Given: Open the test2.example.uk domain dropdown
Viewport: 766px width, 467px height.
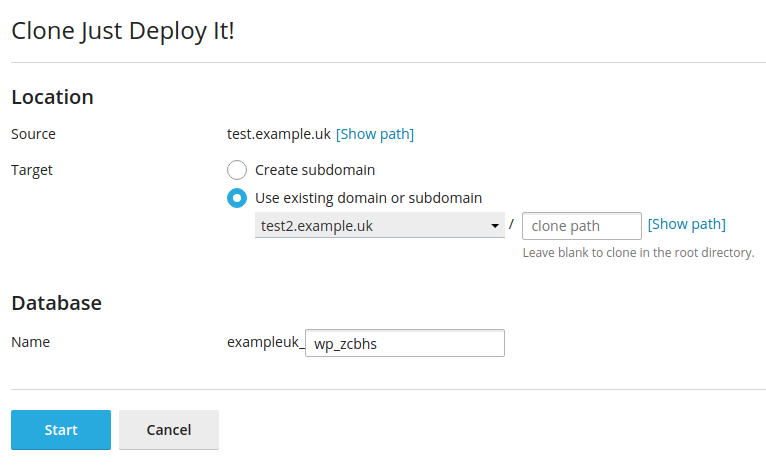Looking at the screenshot, I should pos(380,225).
